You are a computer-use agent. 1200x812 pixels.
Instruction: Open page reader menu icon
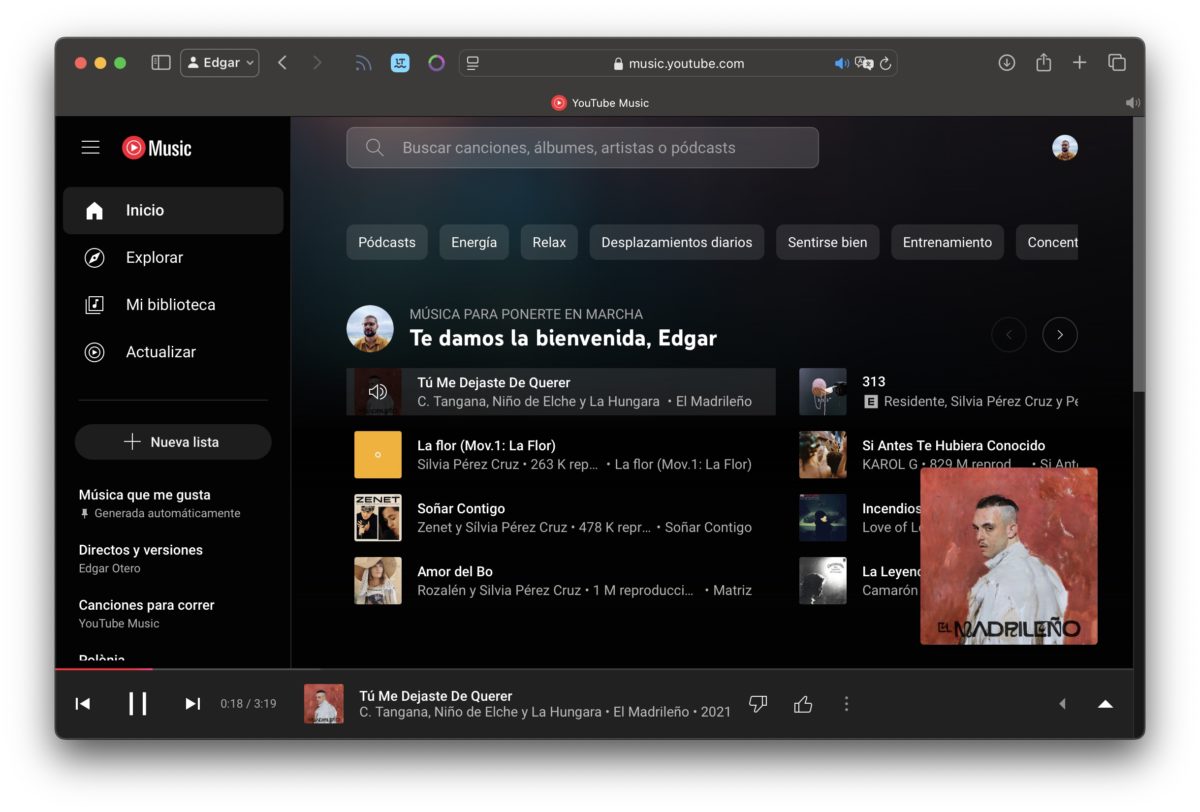(473, 63)
